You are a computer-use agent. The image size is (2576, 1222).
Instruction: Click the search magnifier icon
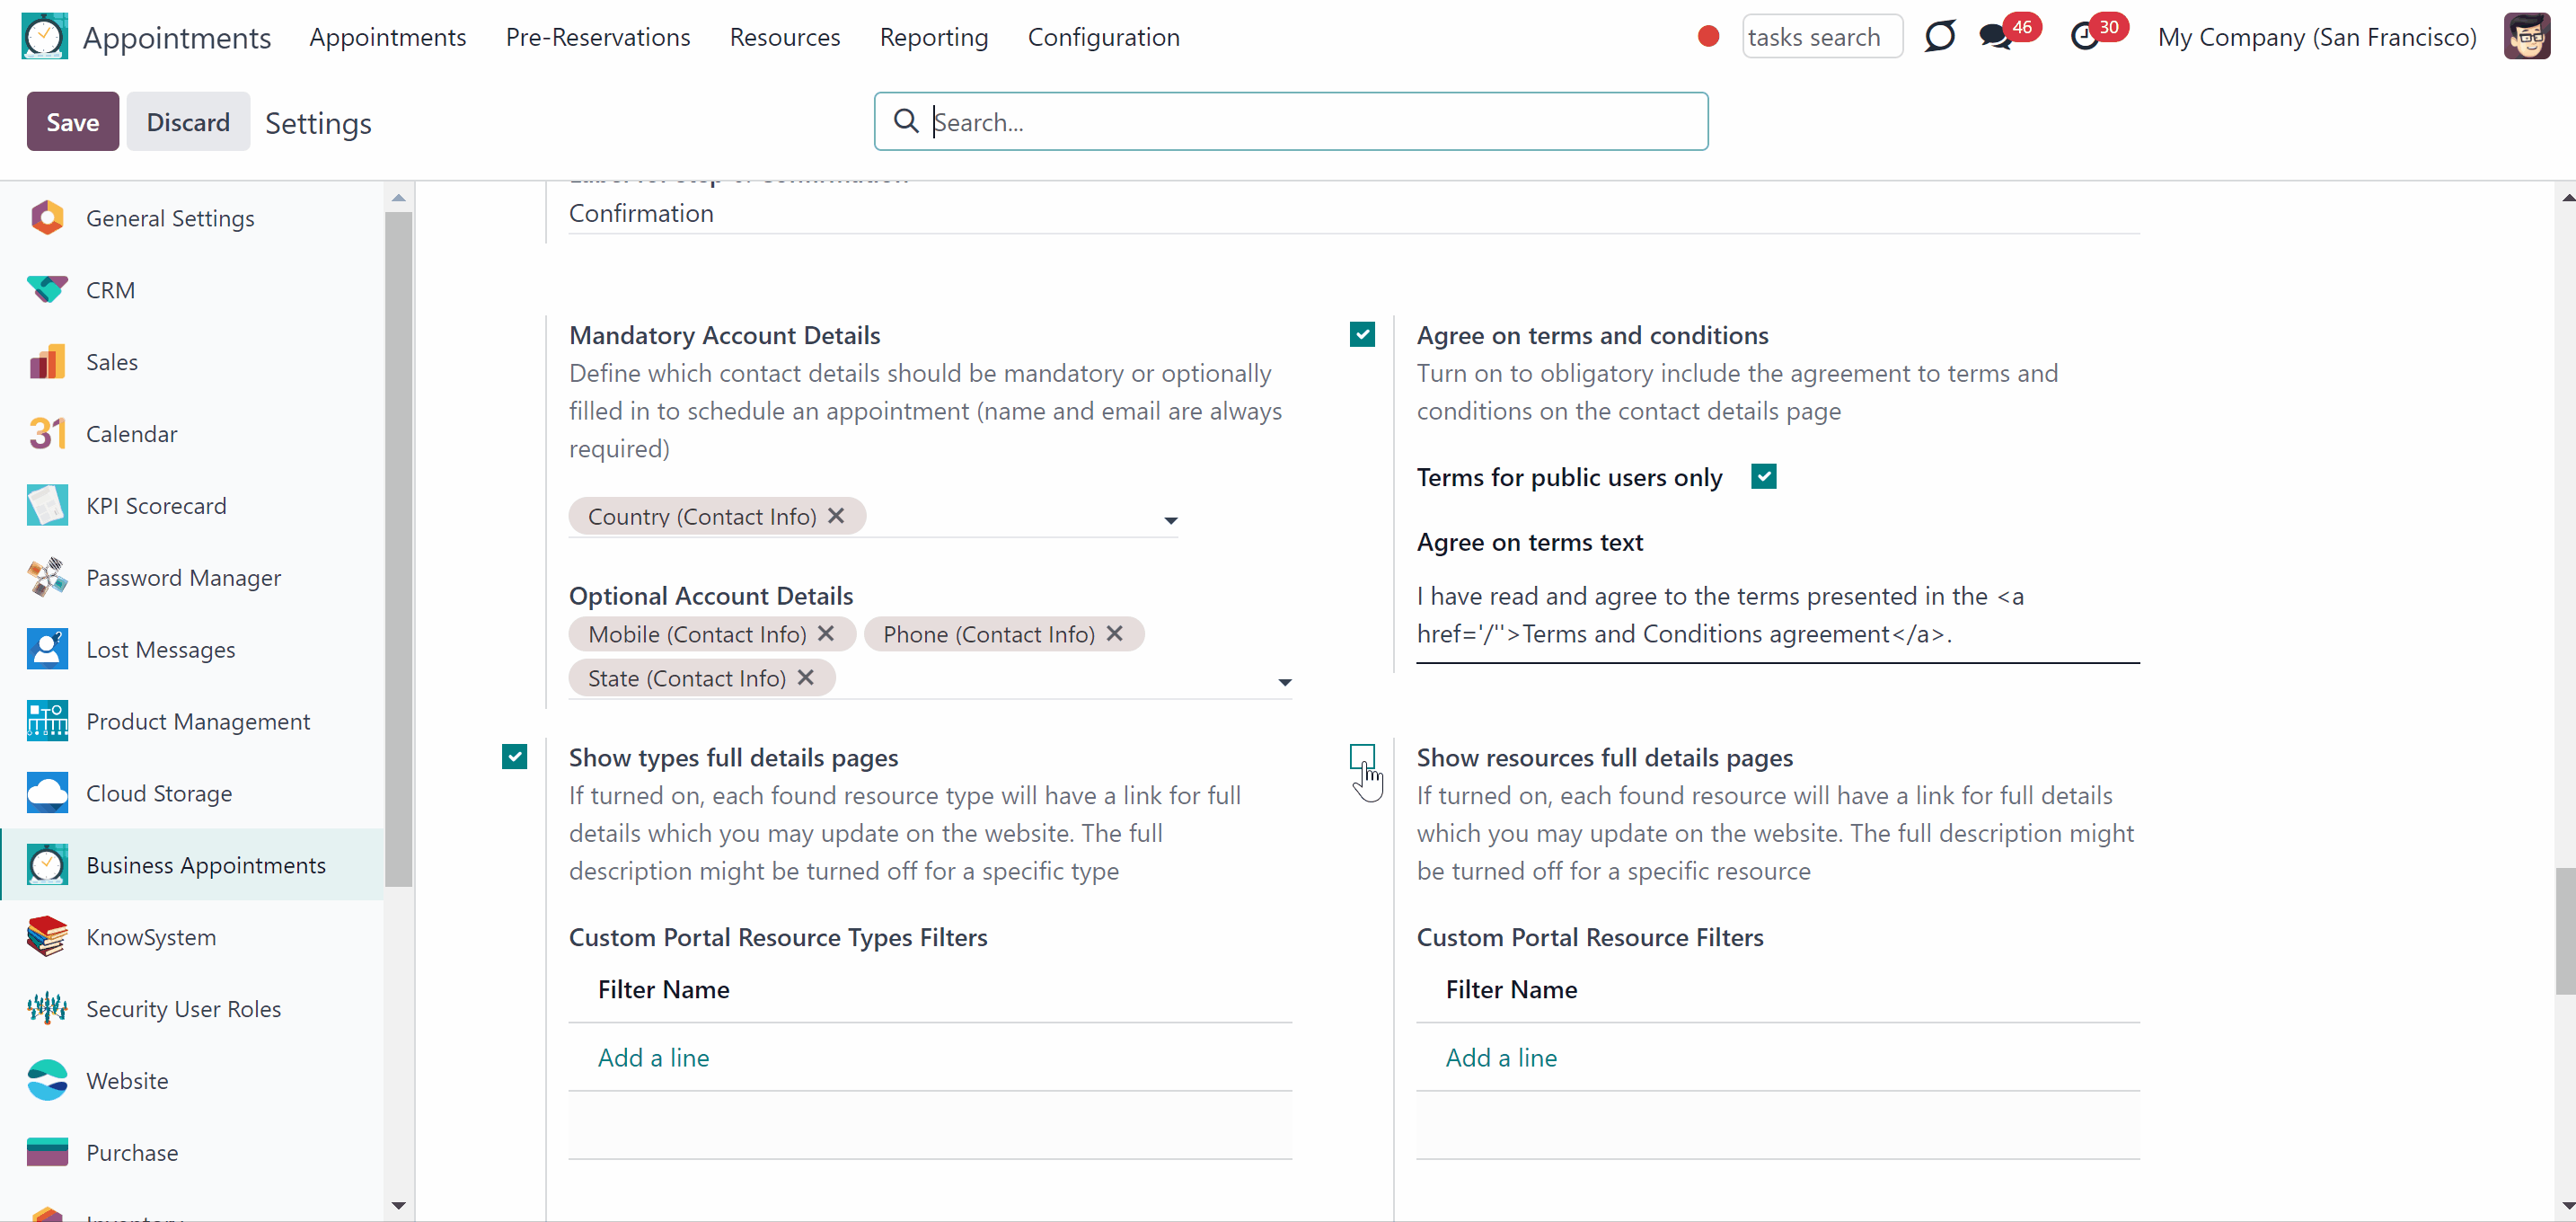(905, 121)
